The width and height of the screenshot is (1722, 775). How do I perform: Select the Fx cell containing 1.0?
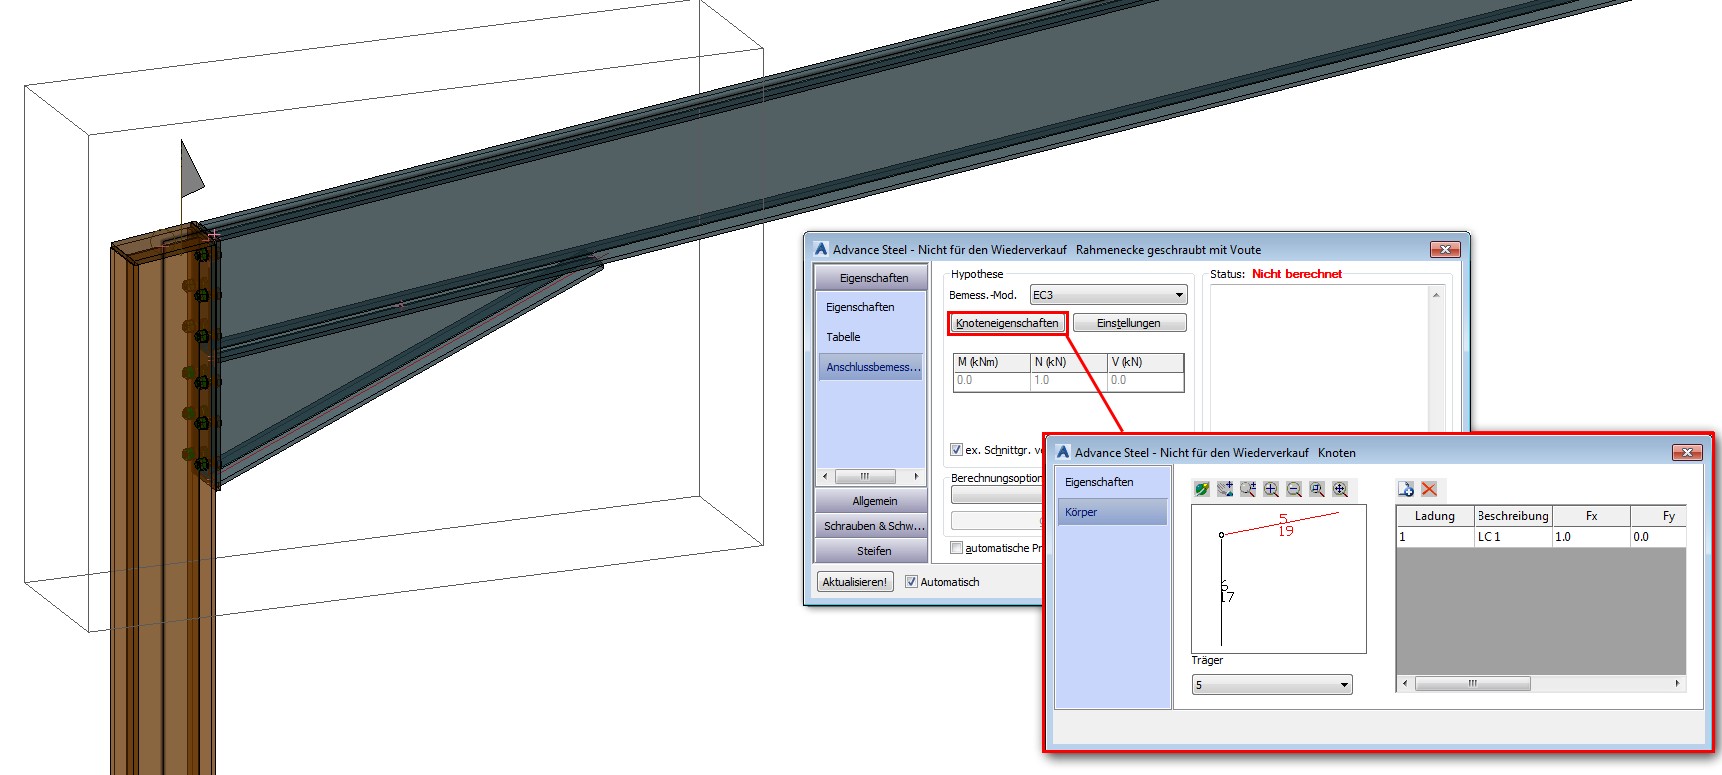pyautogui.click(x=1591, y=537)
